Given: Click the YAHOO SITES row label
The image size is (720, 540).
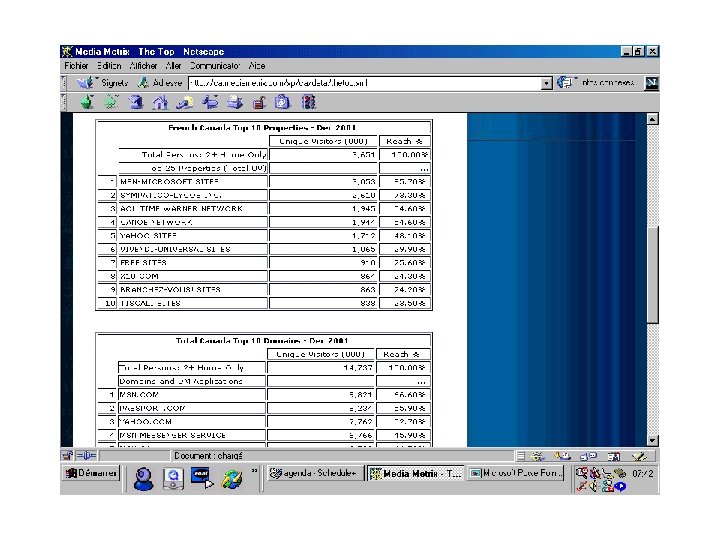Looking at the screenshot, I should pos(148,236).
